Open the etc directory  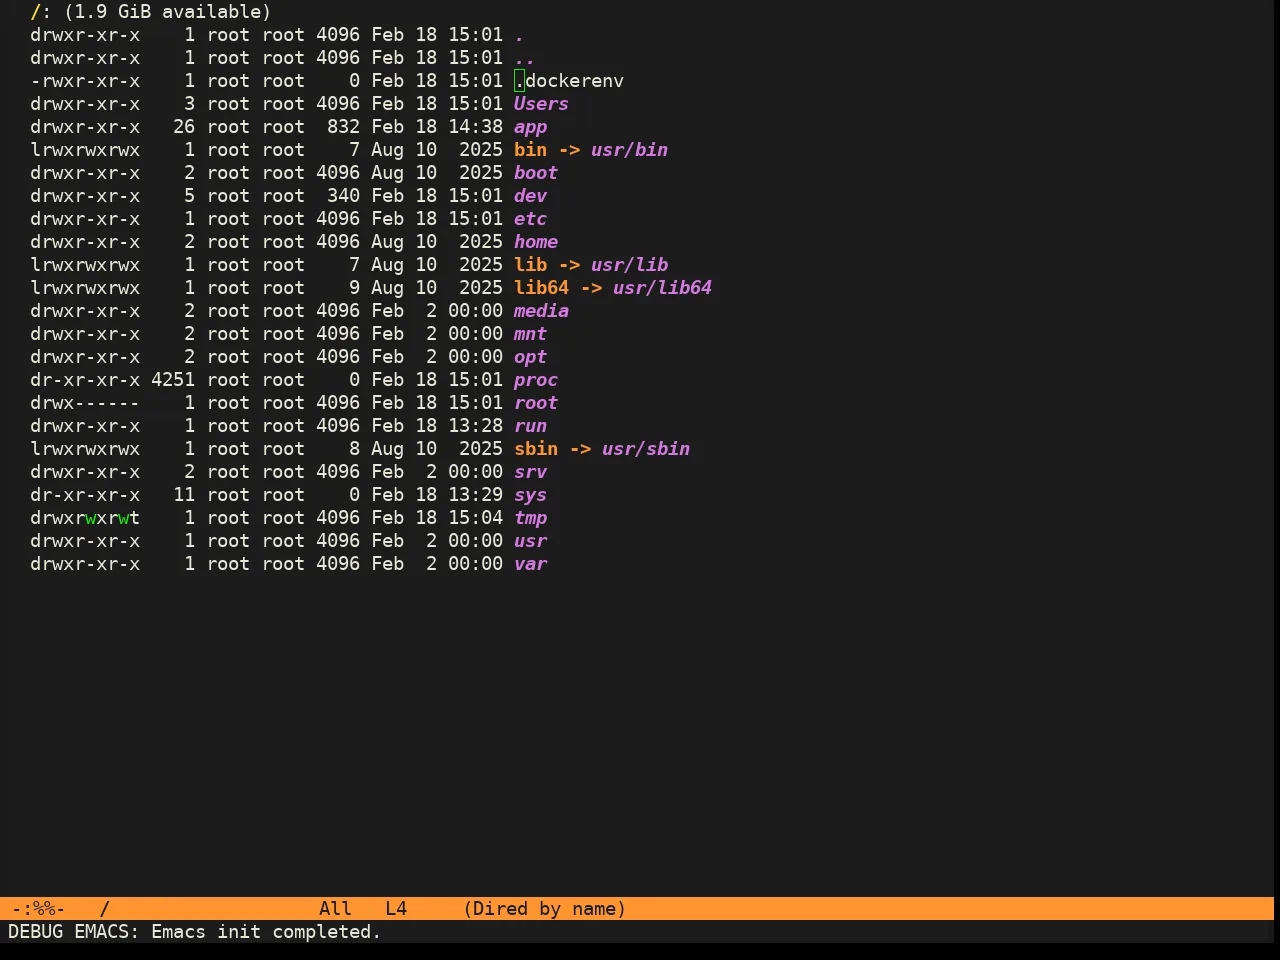click(x=530, y=219)
